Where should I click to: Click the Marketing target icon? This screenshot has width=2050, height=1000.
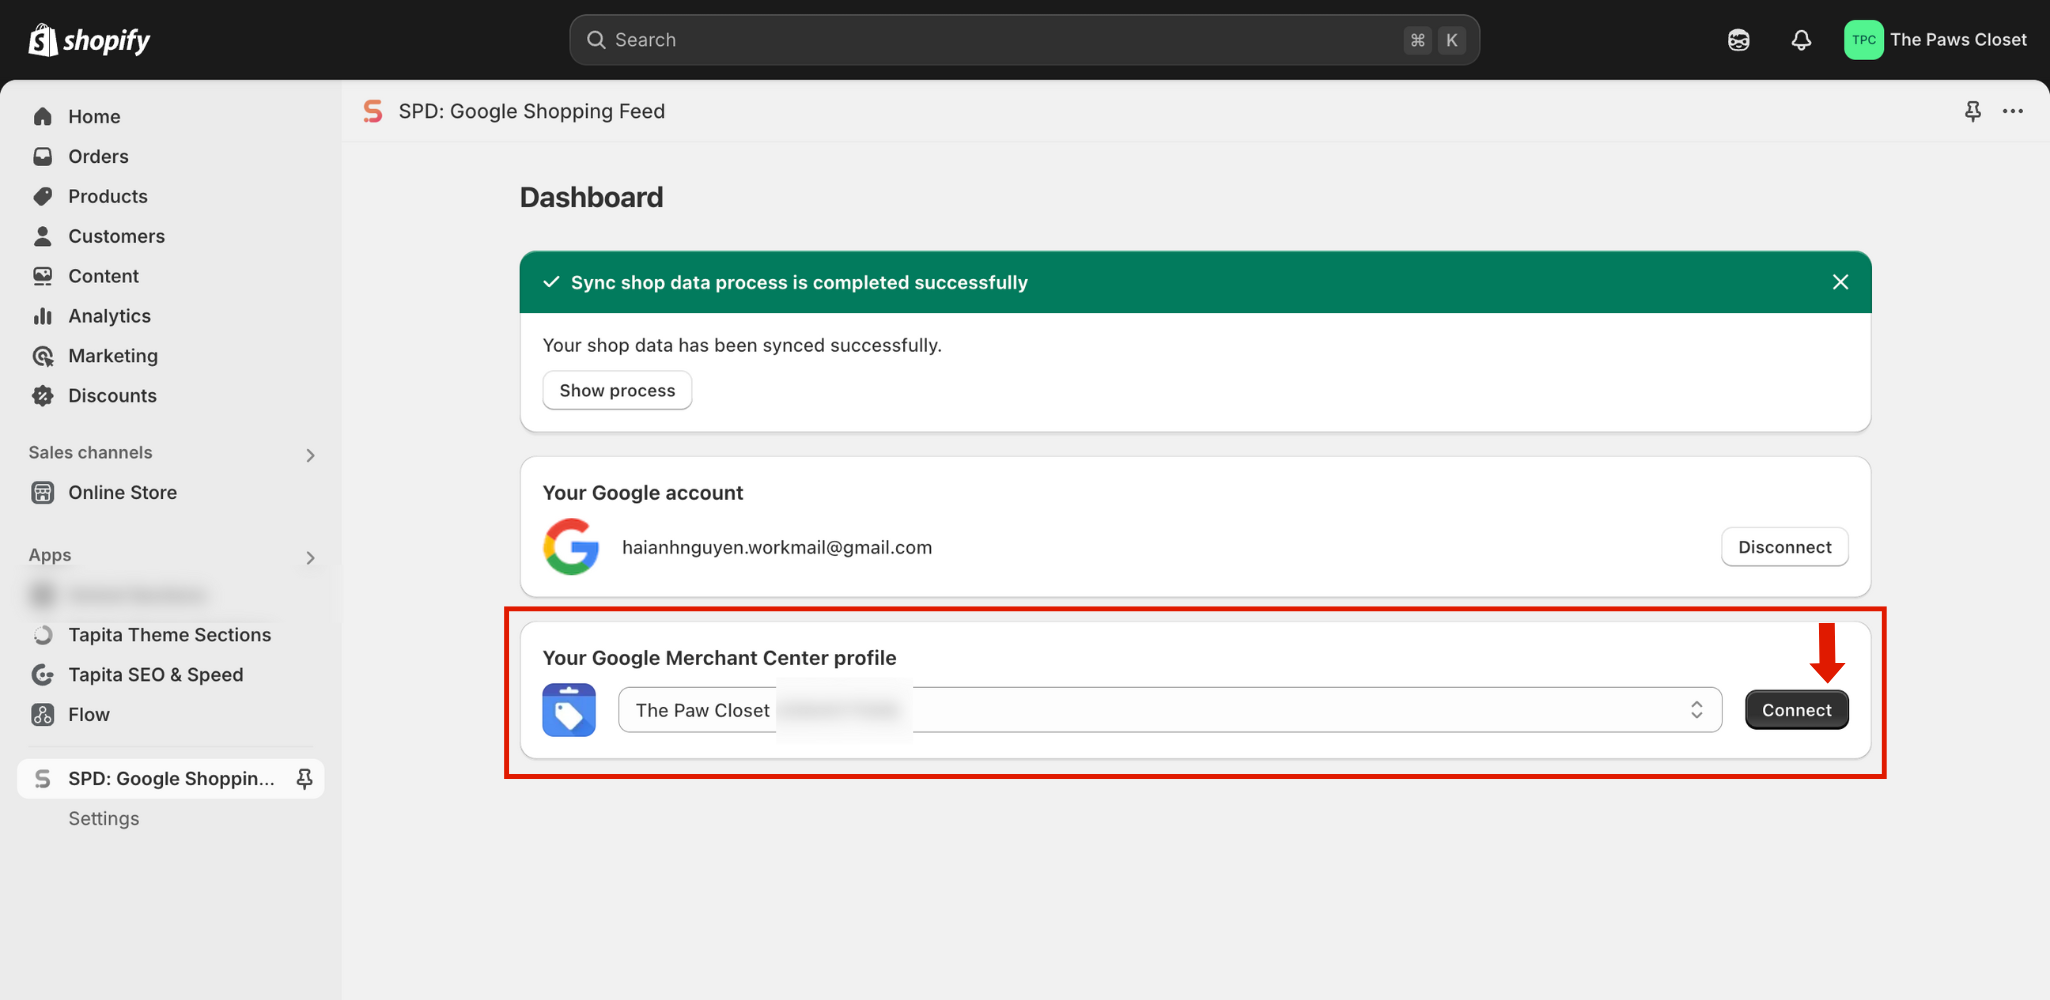point(43,356)
